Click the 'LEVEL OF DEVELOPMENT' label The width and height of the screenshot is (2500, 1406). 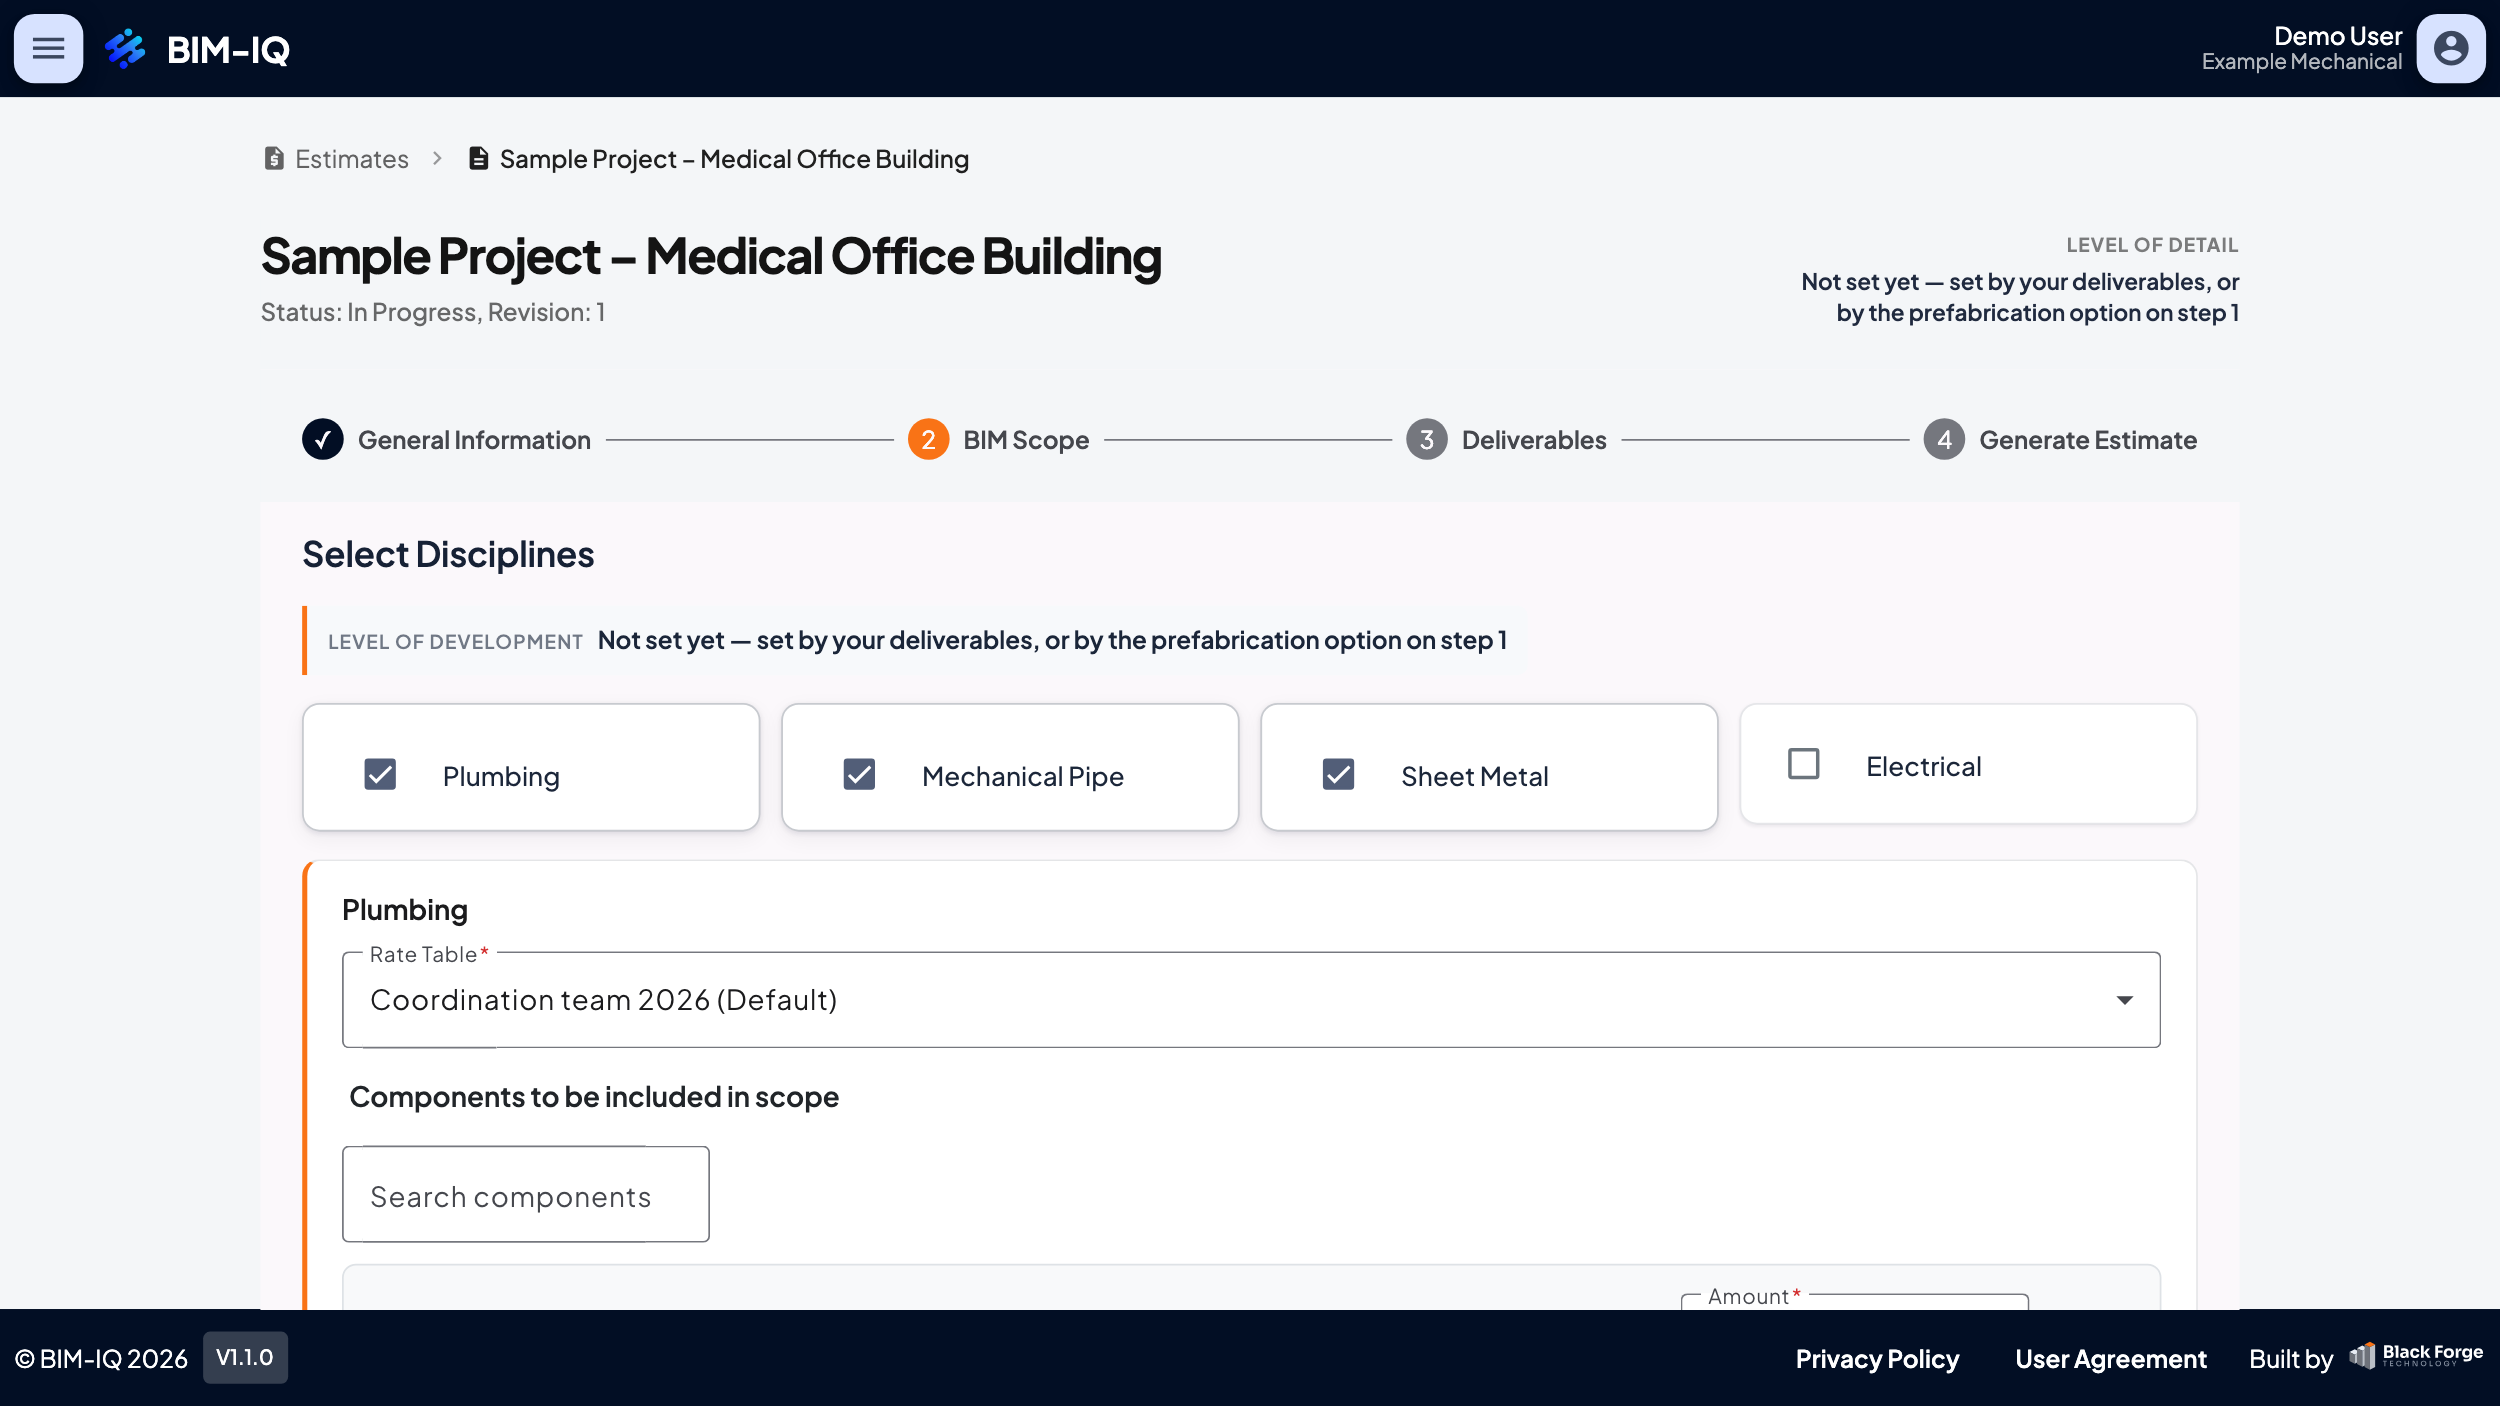pyautogui.click(x=455, y=642)
